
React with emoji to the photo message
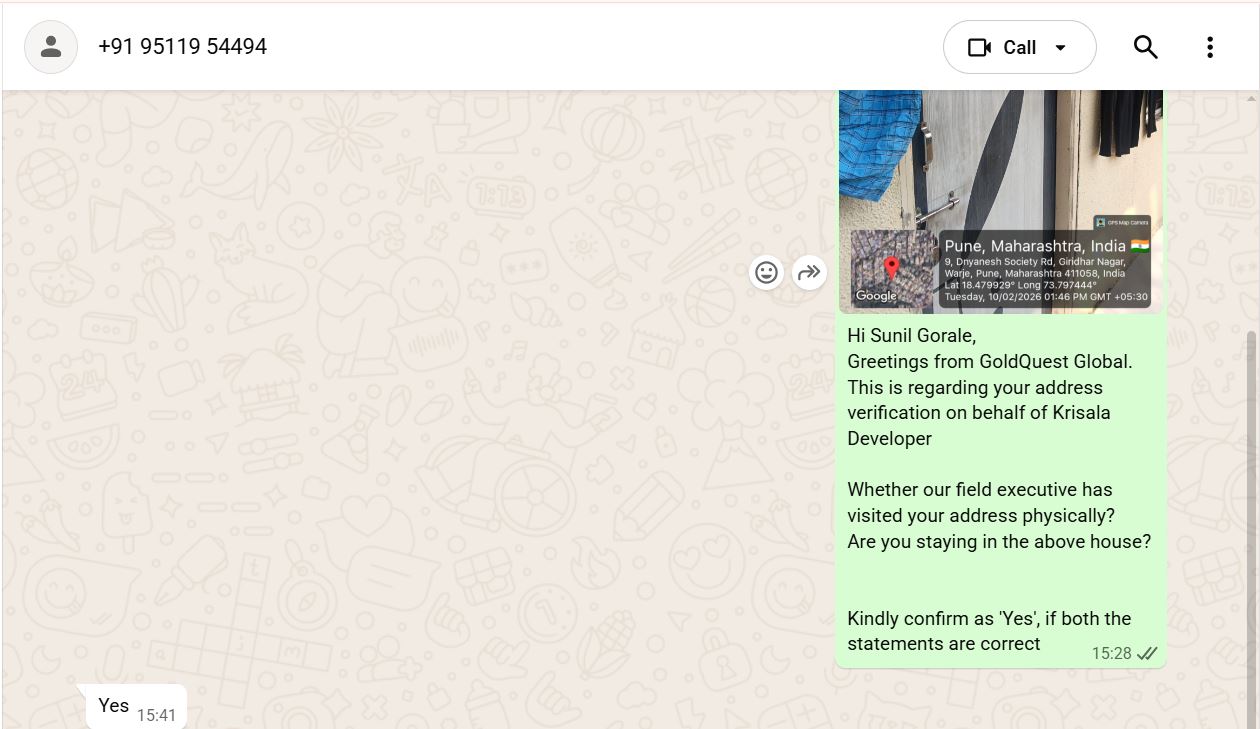click(x=766, y=272)
